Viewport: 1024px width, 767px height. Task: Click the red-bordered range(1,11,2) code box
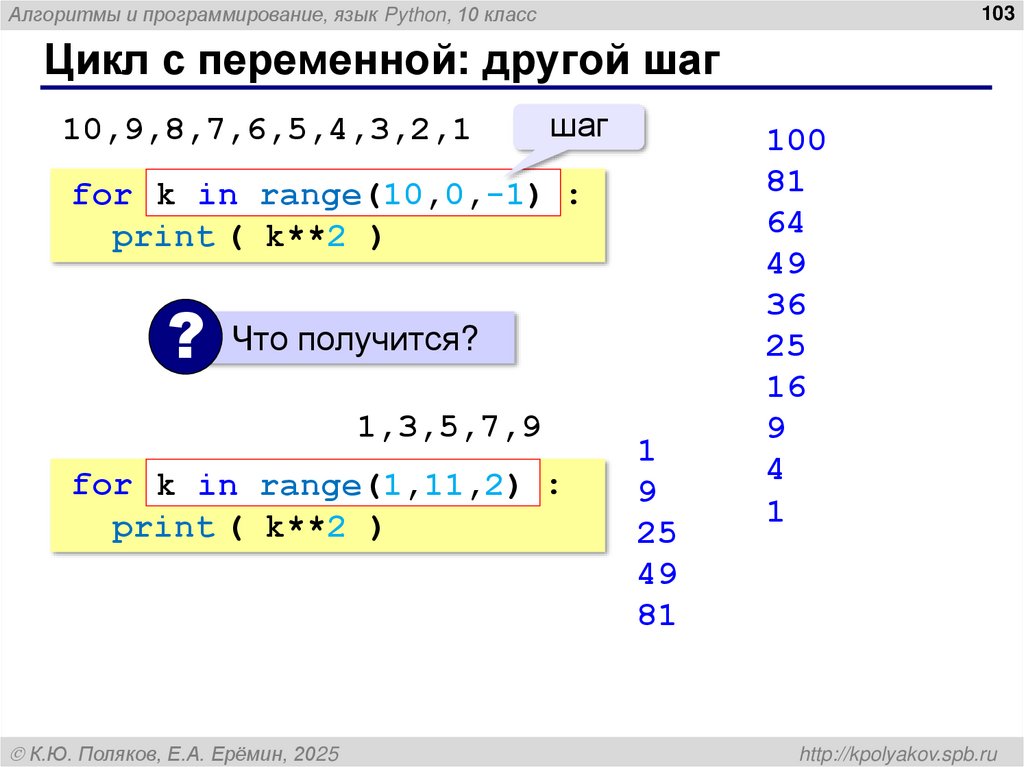point(343,485)
